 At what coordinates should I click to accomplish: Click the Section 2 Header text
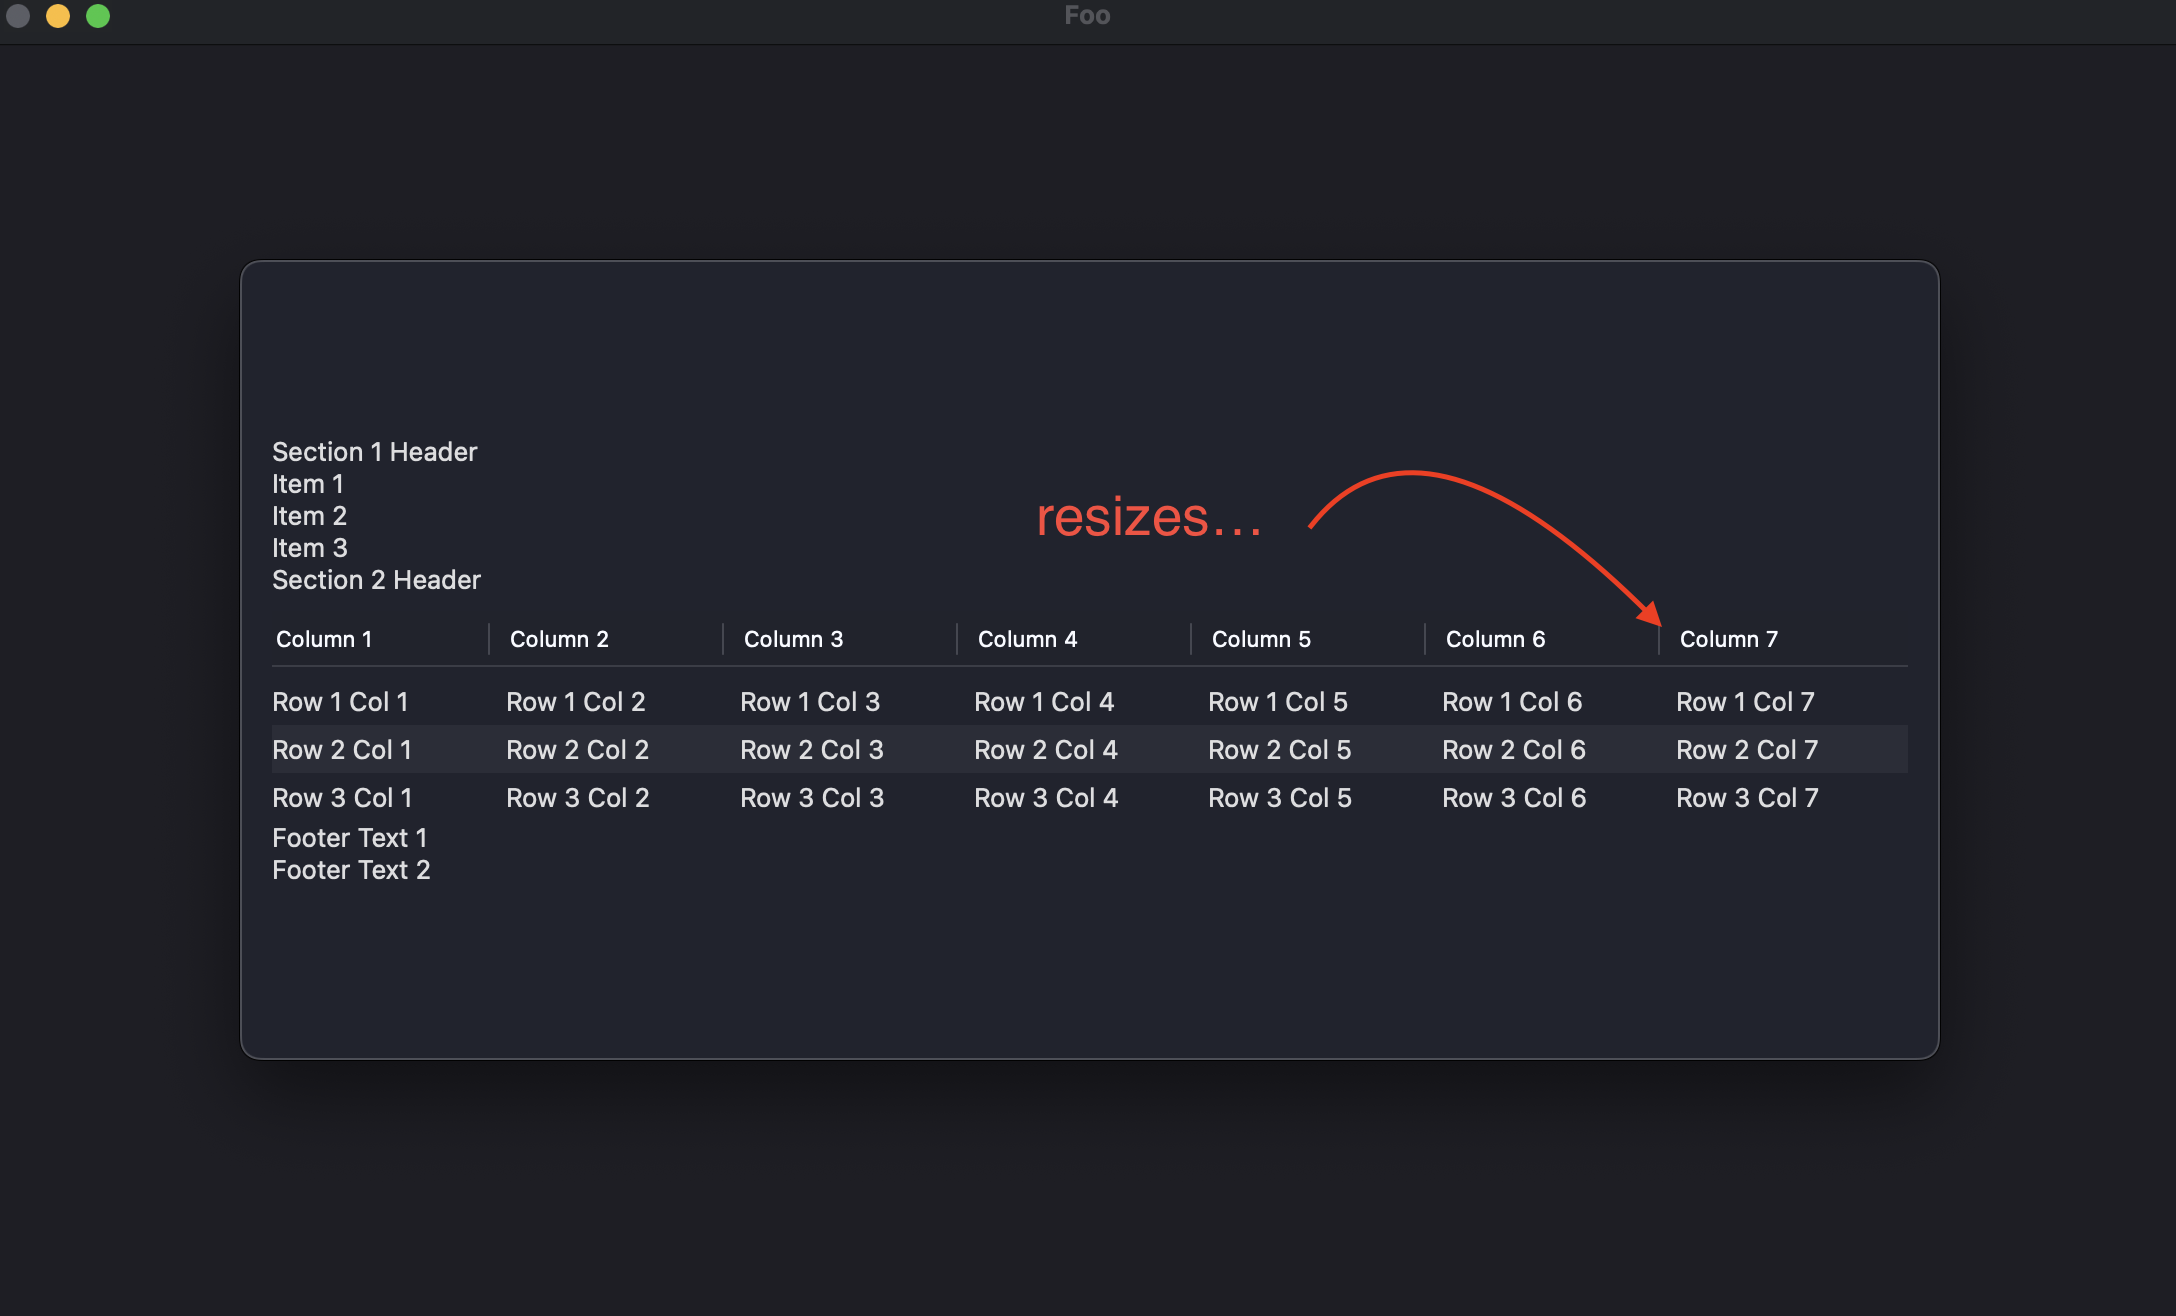point(376,580)
